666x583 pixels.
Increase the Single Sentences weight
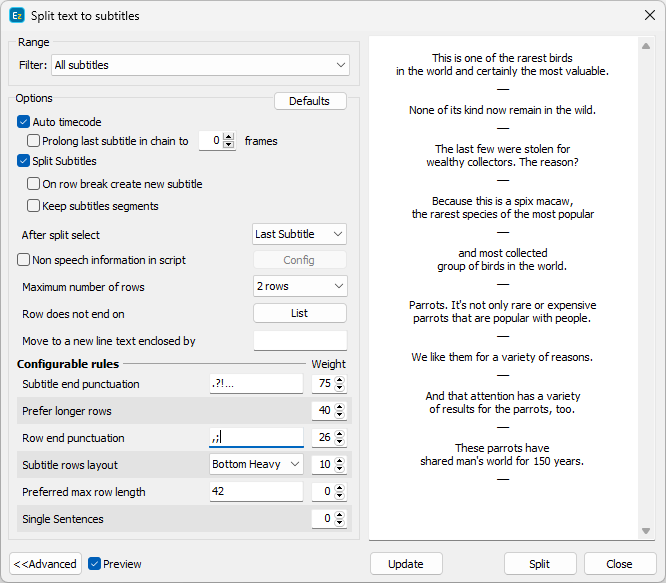pos(341,514)
